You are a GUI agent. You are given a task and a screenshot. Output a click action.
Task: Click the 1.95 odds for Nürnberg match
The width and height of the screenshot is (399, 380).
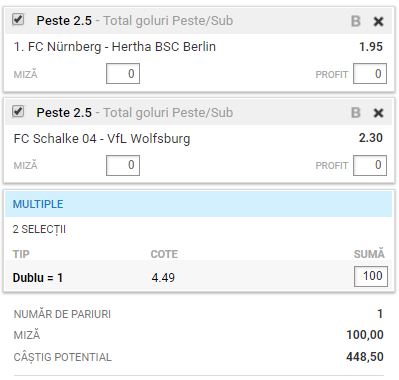pos(371,47)
